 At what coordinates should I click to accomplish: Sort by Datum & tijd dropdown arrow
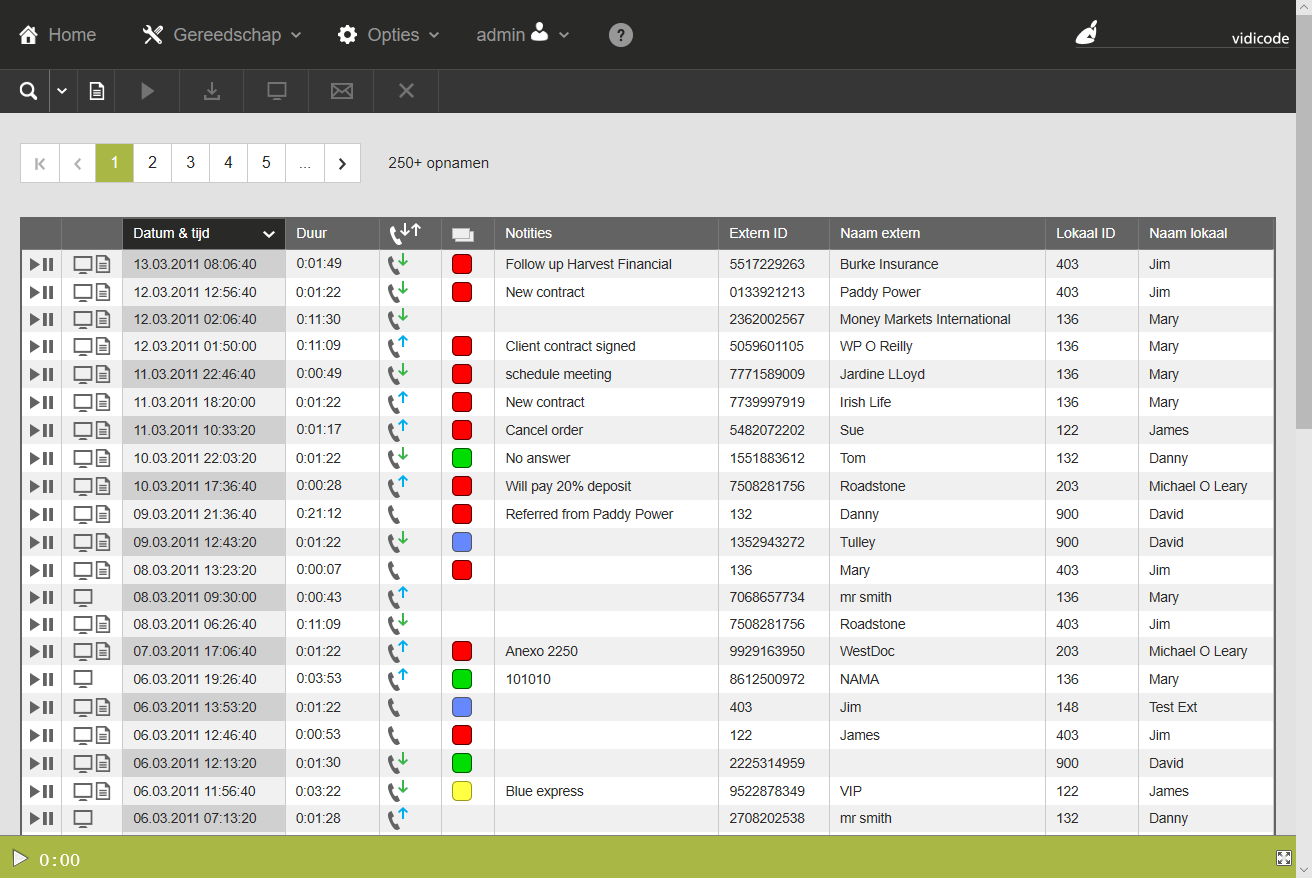(268, 234)
